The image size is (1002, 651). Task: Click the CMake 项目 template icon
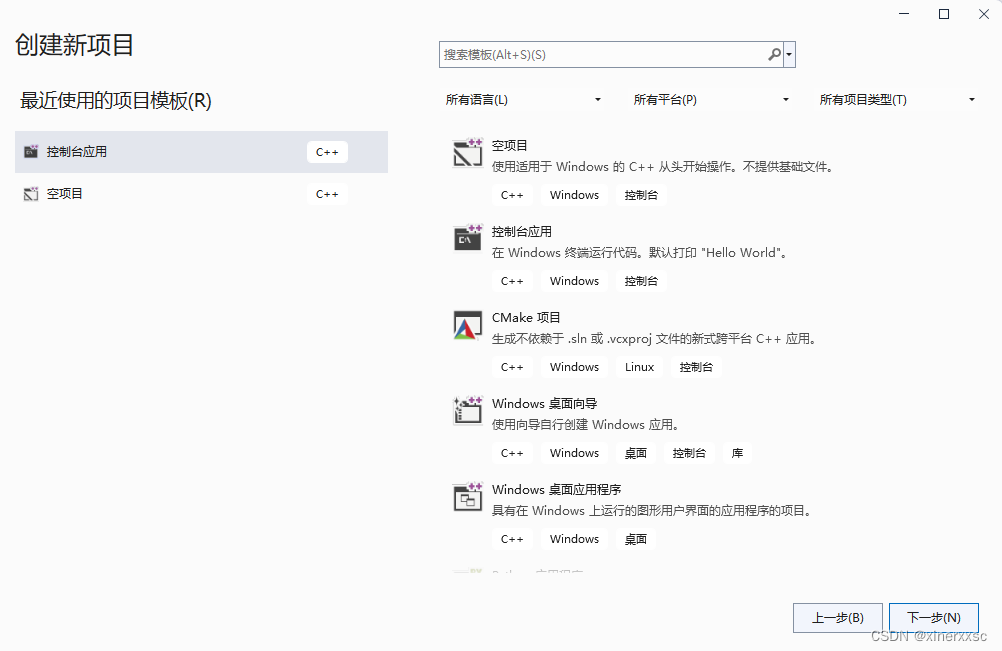467,324
